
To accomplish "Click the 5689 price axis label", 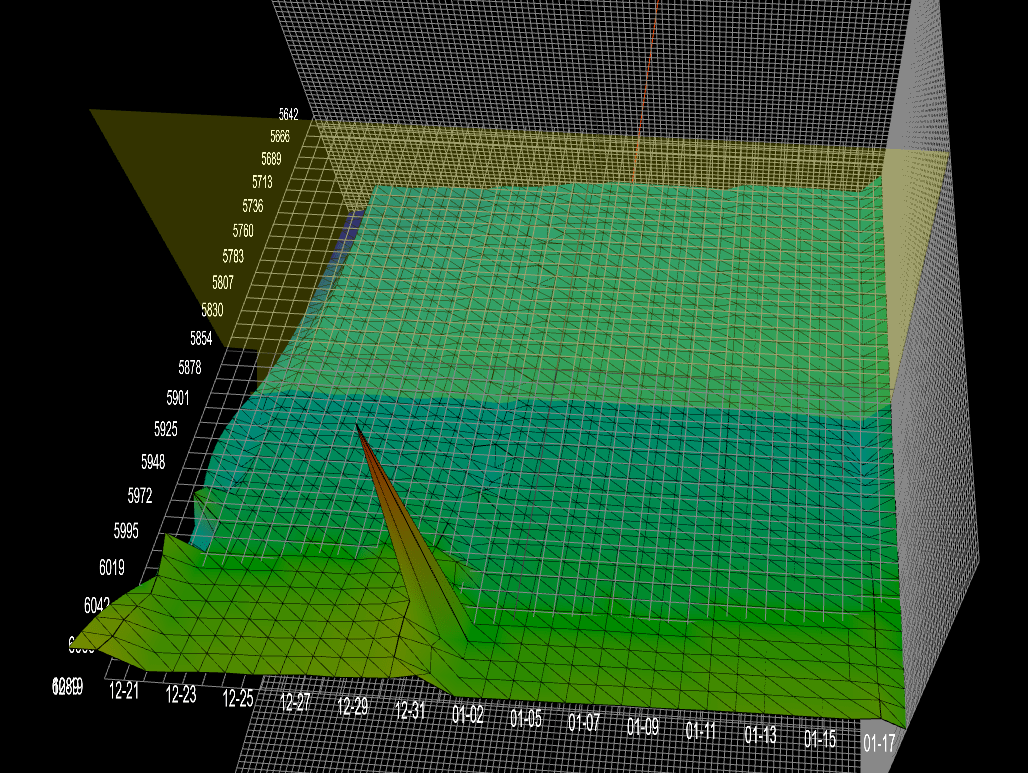I will [271, 159].
